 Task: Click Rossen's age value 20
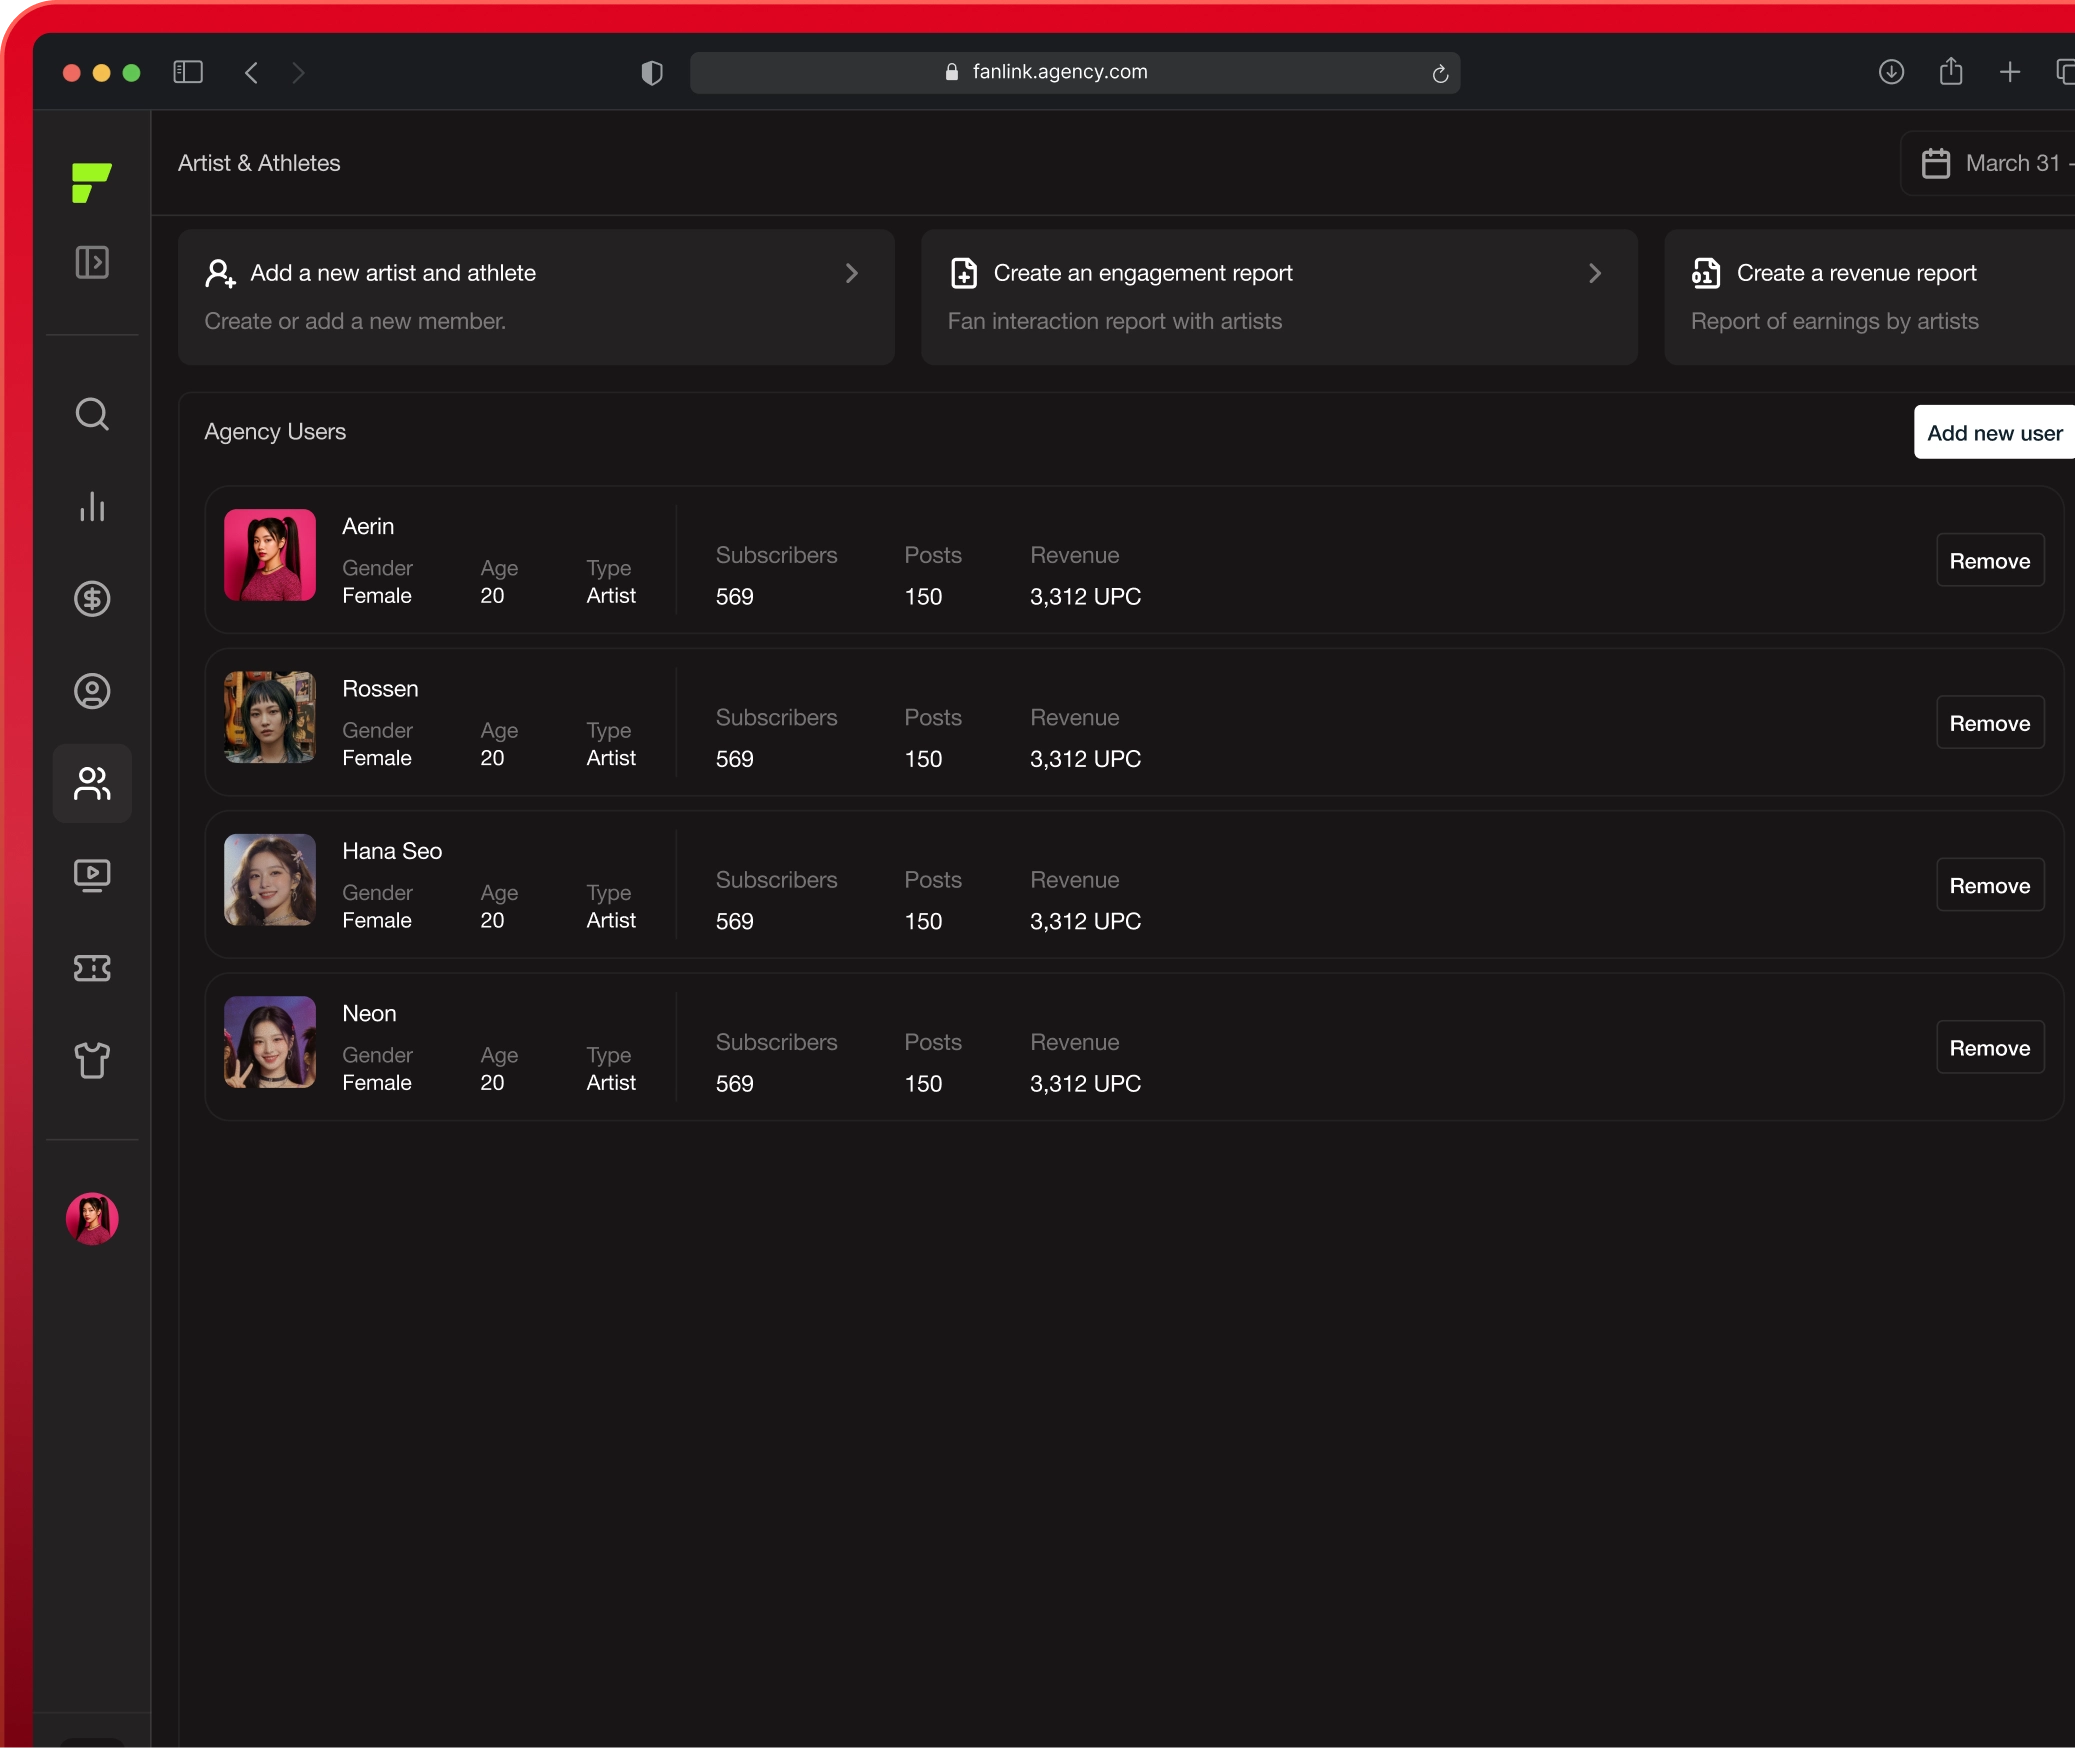[x=492, y=758]
